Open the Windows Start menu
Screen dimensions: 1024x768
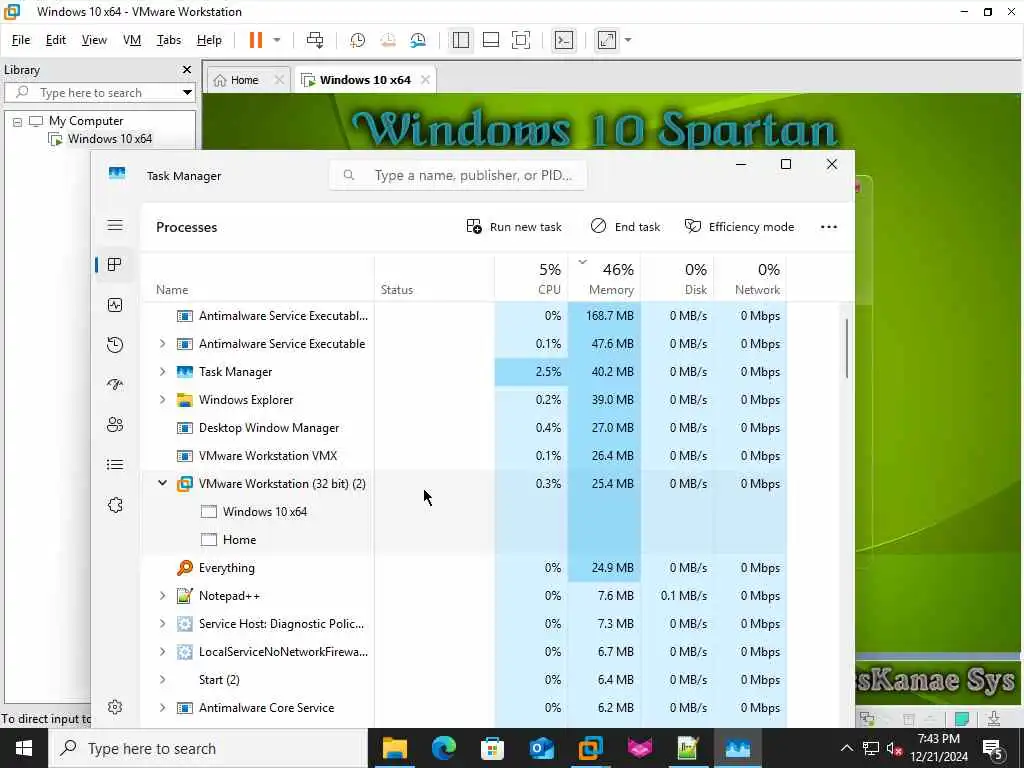point(24,748)
